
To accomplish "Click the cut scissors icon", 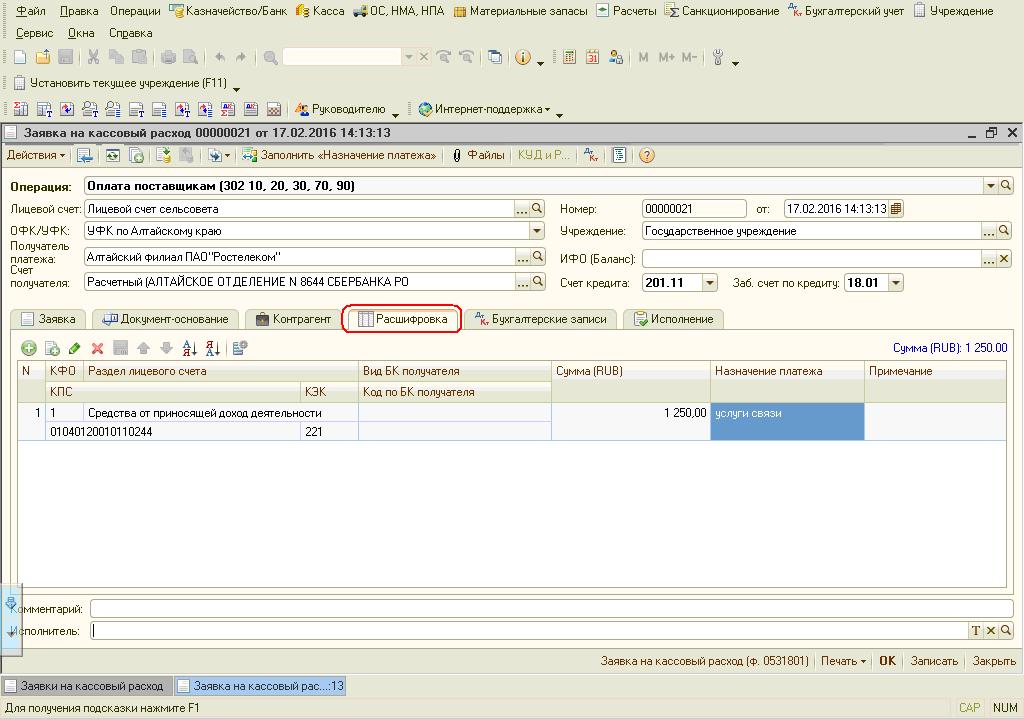I will (93, 57).
